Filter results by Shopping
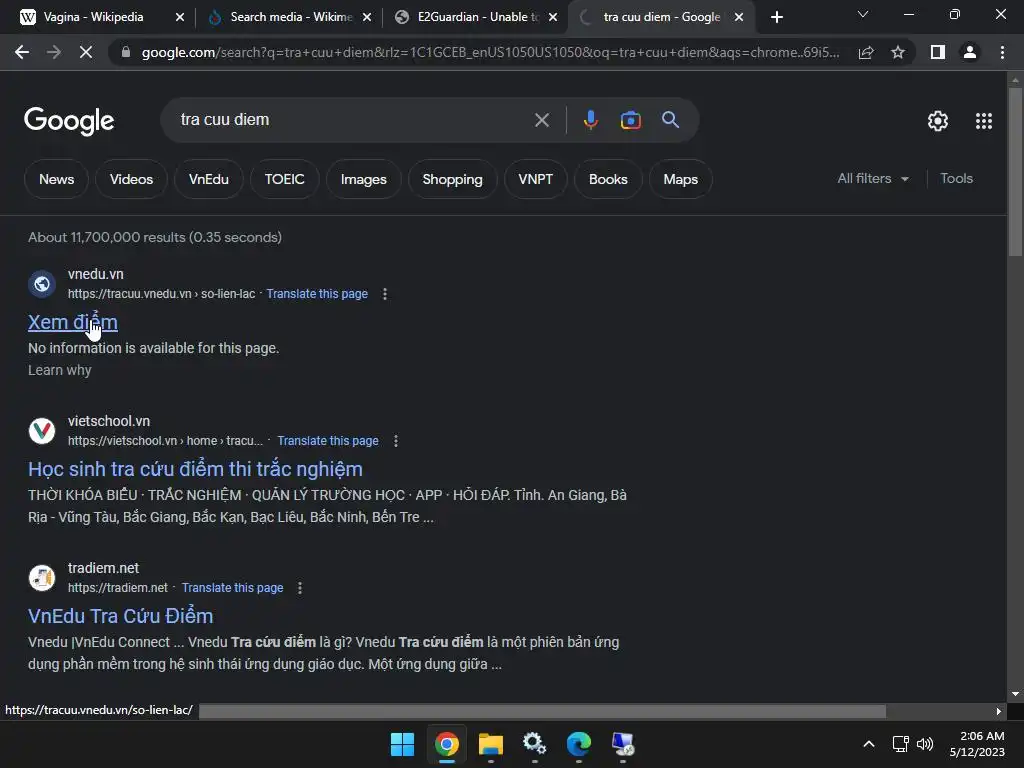This screenshot has height=768, width=1024. tap(452, 179)
